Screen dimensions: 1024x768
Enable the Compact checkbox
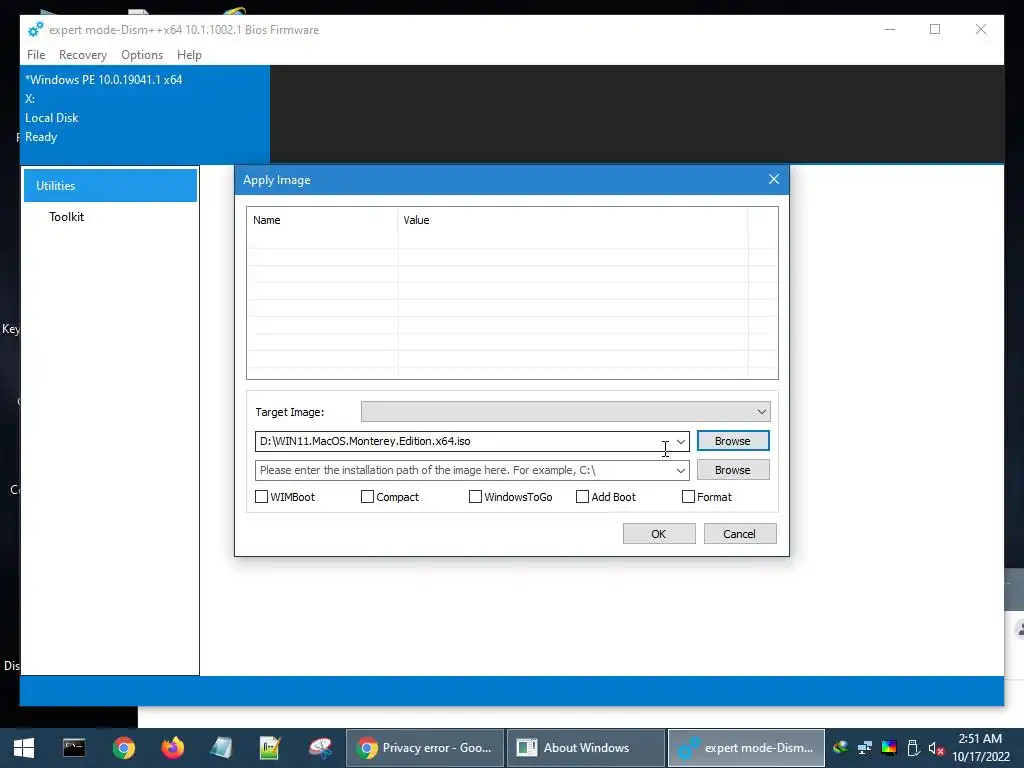(x=367, y=497)
